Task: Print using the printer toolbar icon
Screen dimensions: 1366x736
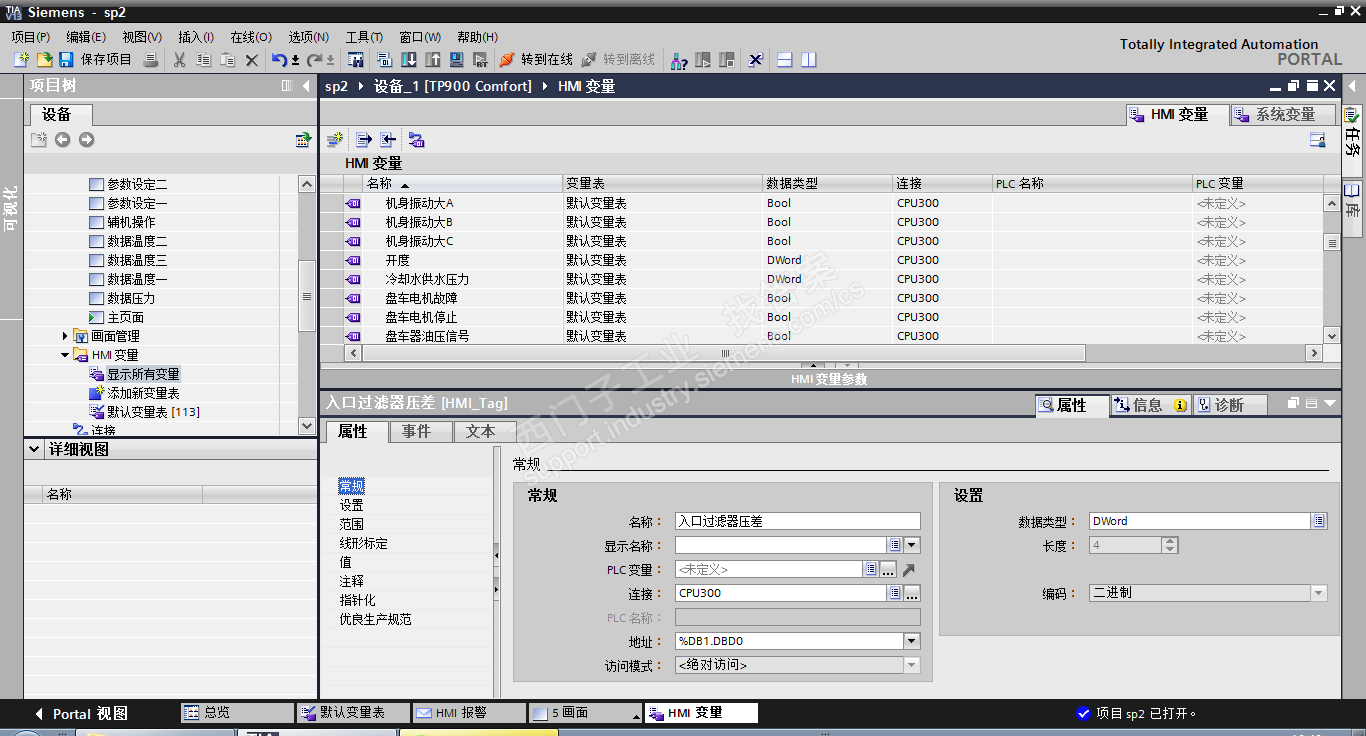Action: (151, 60)
